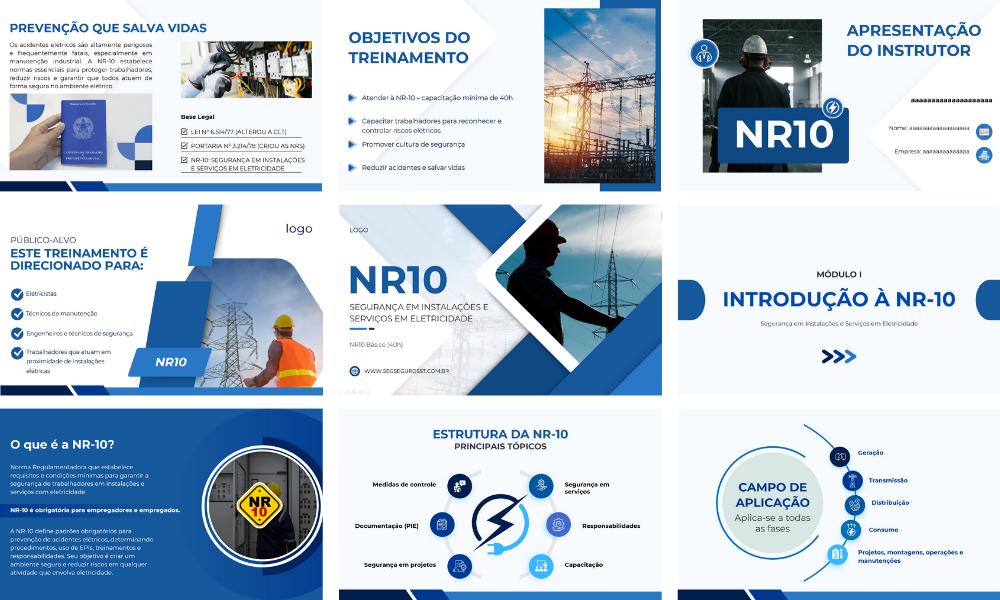Select the Consumo lightning icon
1000x600 pixels.
click(851, 529)
